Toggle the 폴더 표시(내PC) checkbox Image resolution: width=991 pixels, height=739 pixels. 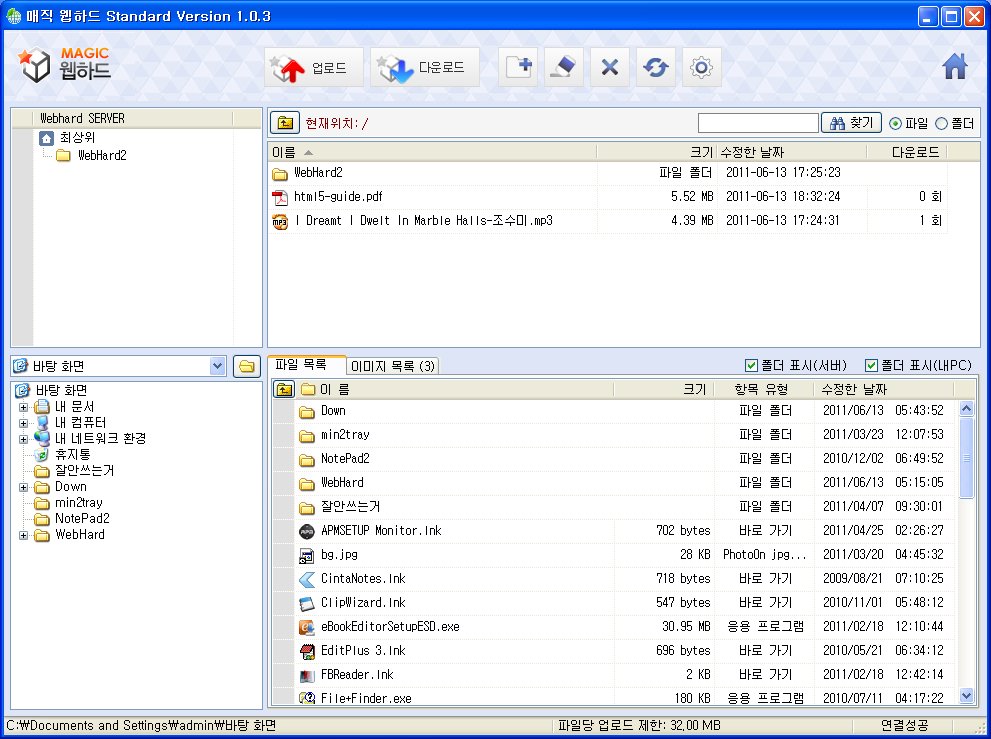pyautogui.click(x=871, y=366)
